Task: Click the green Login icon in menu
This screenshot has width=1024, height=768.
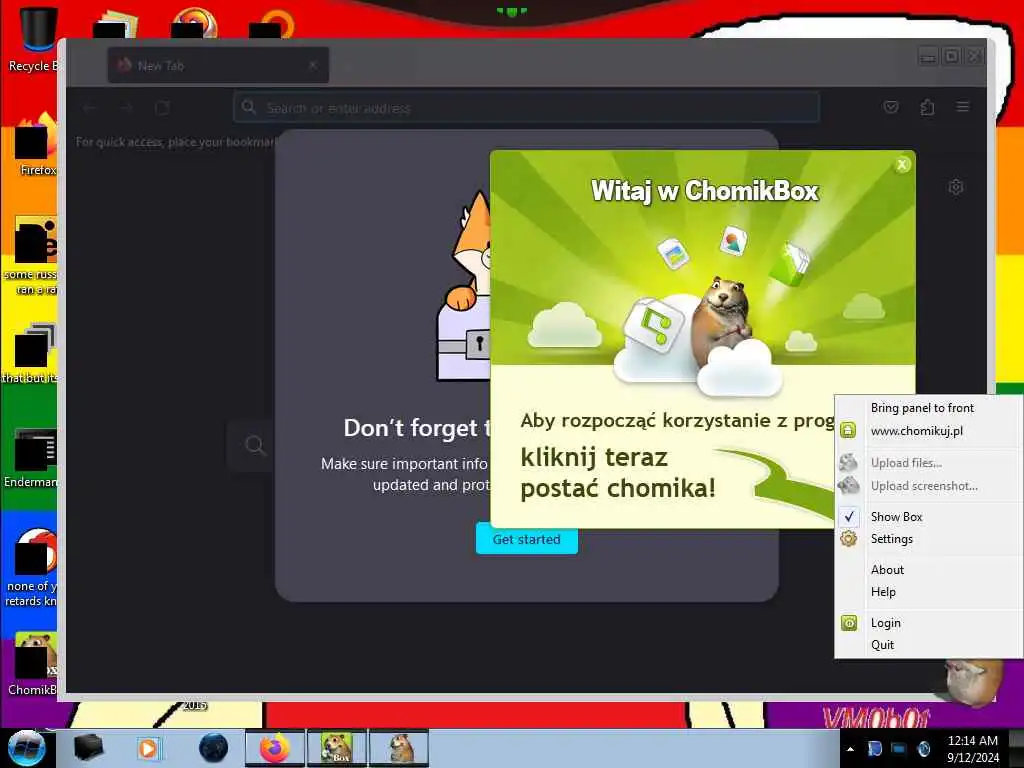Action: [x=848, y=623]
